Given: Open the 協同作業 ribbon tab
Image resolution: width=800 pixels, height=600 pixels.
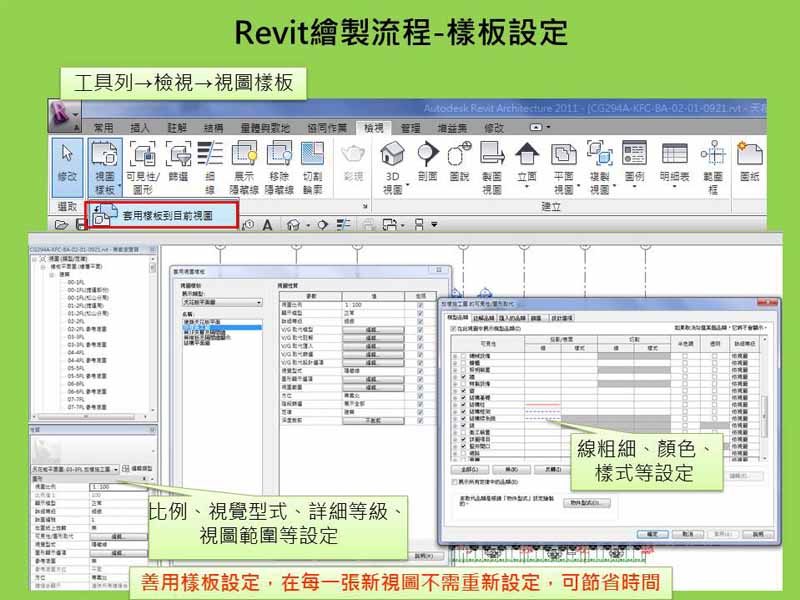Looking at the screenshot, I should point(327,128).
